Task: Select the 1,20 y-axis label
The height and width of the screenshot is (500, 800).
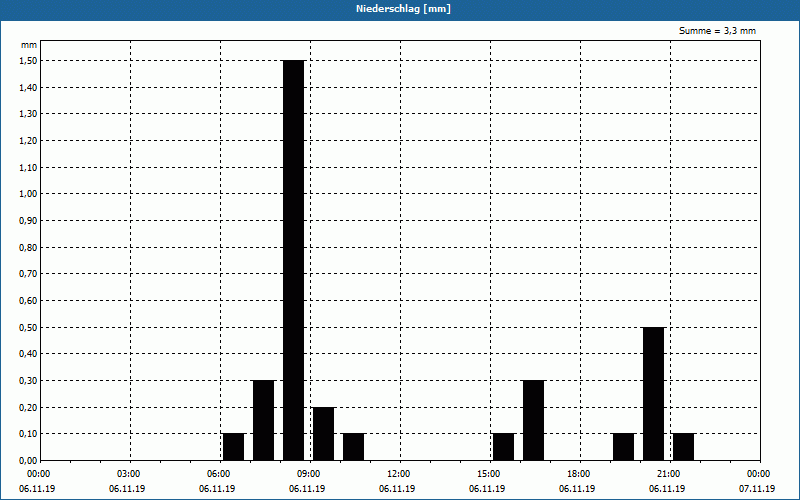Action: 28,140
